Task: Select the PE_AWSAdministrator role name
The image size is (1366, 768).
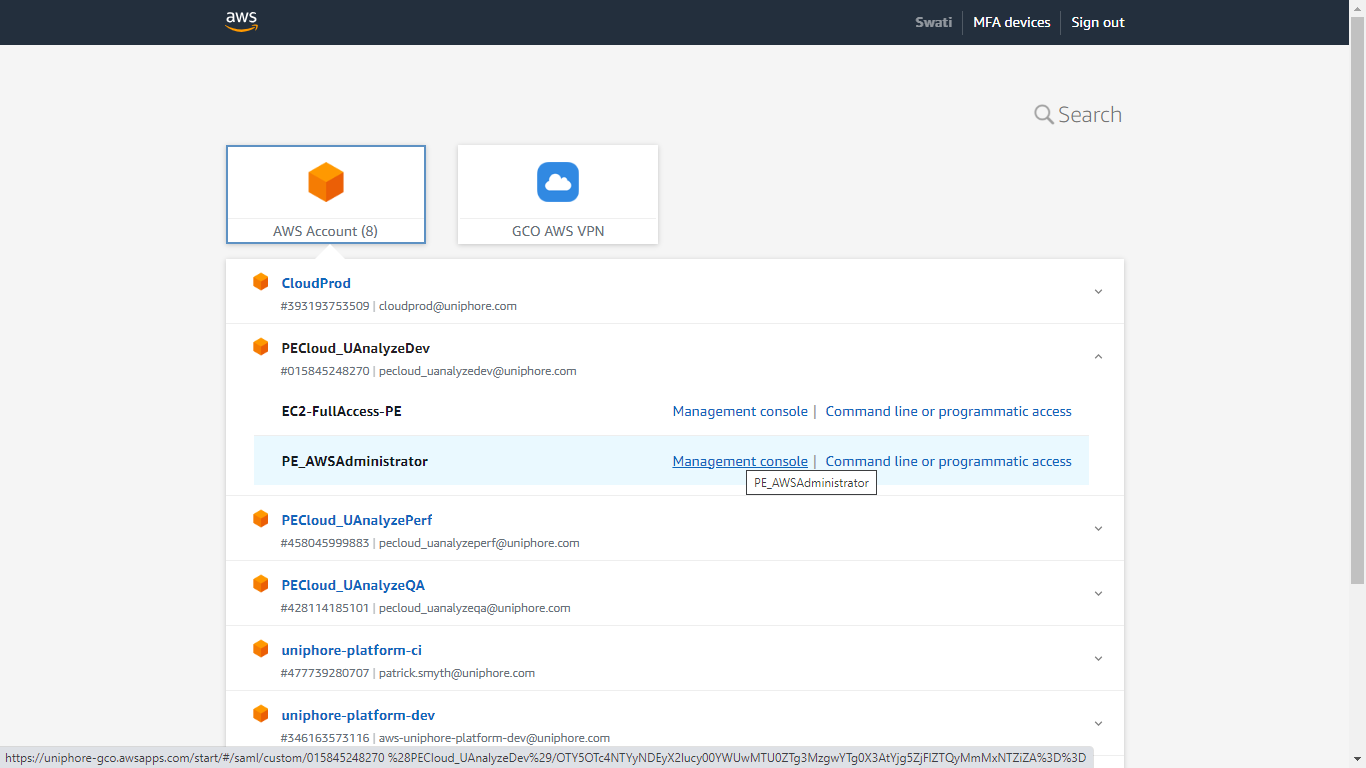Action: pyautogui.click(x=355, y=461)
